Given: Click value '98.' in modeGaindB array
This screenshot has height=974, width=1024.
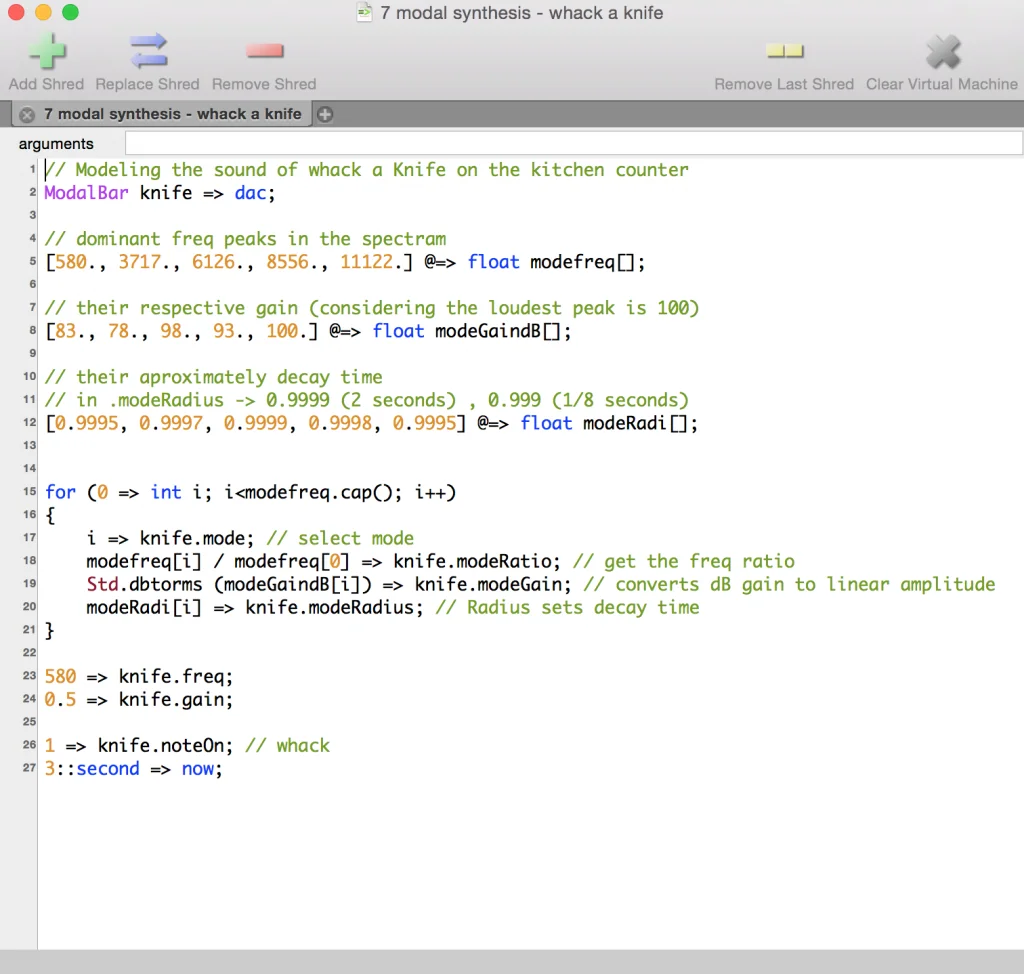Looking at the screenshot, I should 176,331.
